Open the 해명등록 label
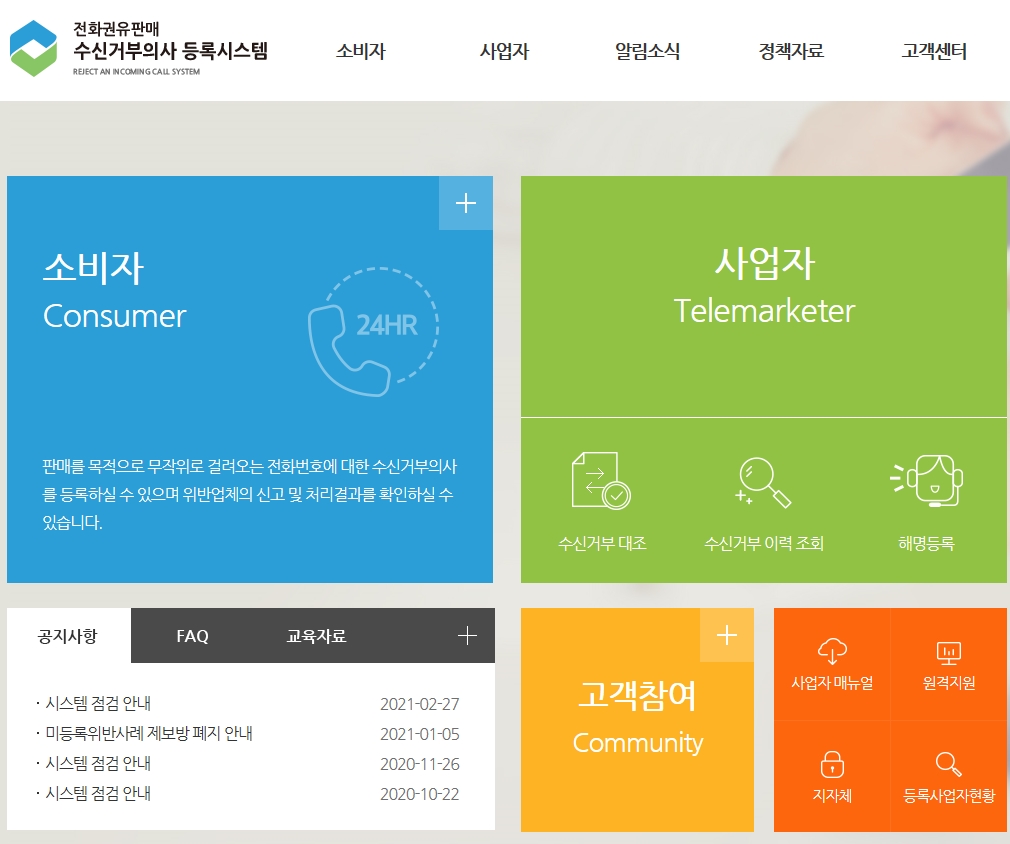 point(926,543)
